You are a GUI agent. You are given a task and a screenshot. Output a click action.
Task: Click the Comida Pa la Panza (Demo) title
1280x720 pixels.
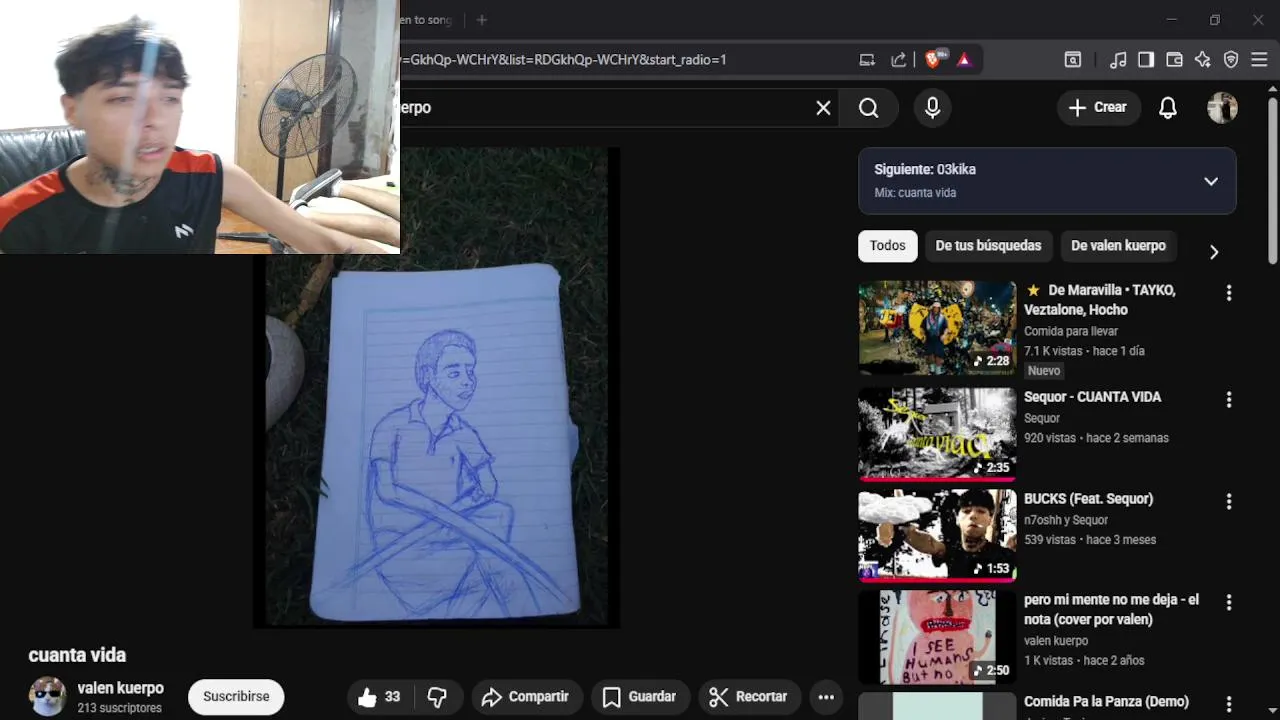(x=1106, y=702)
